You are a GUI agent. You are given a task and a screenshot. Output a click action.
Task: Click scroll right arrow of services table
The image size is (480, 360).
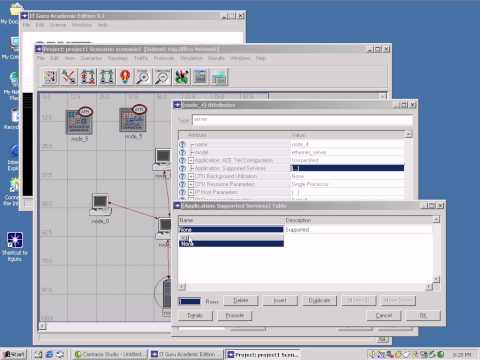point(429,287)
